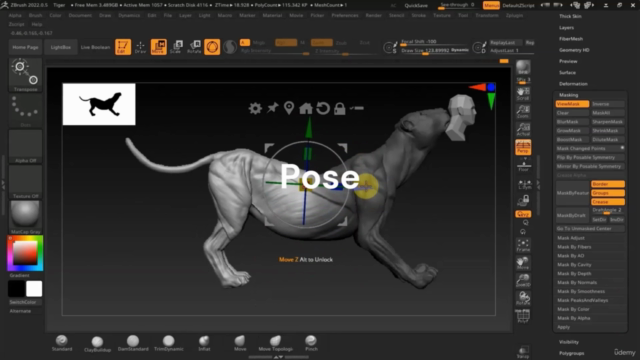Click the QuickSave button
The width and height of the screenshot is (640, 360).
pyautogui.click(x=416, y=6)
